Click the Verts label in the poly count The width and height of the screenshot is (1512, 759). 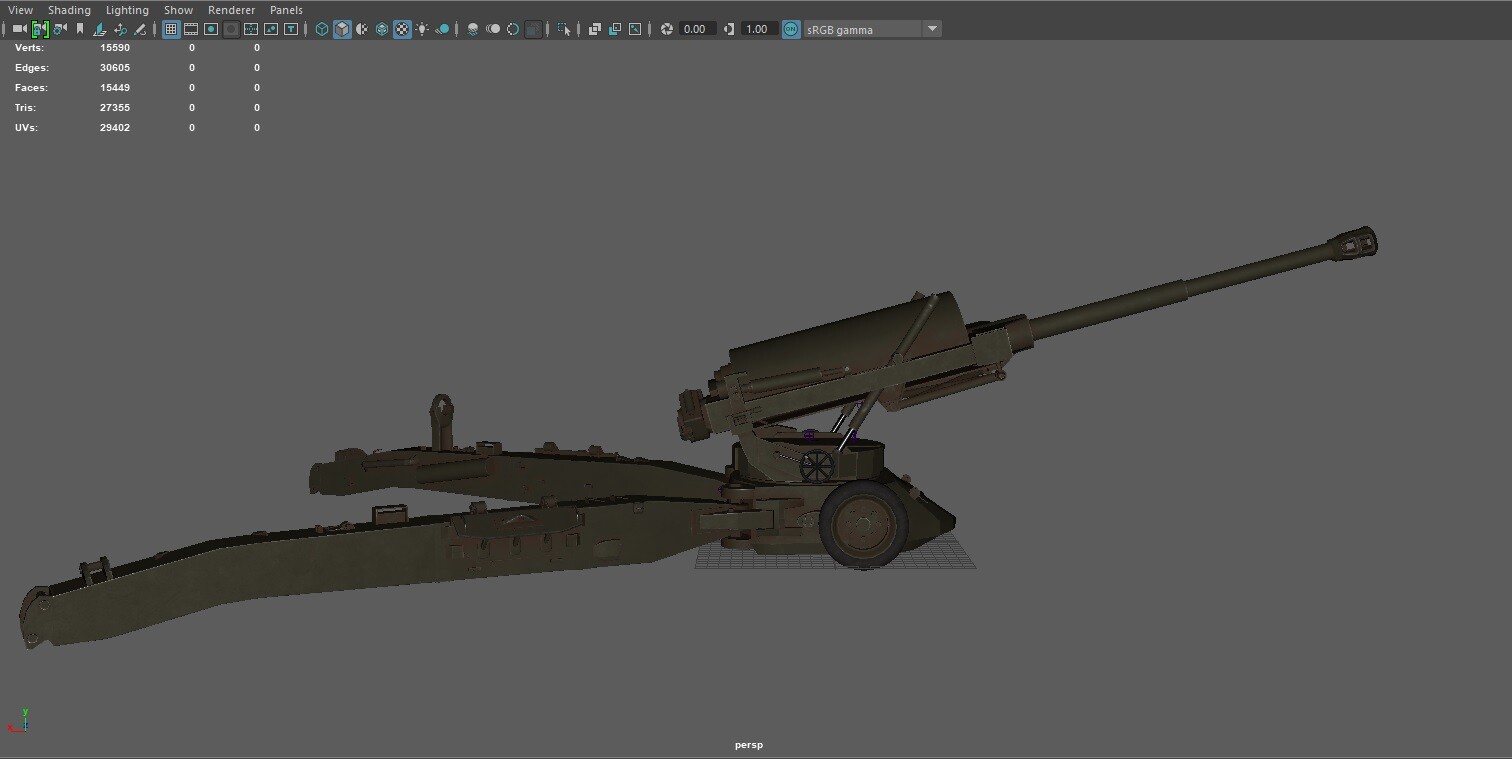click(x=30, y=48)
